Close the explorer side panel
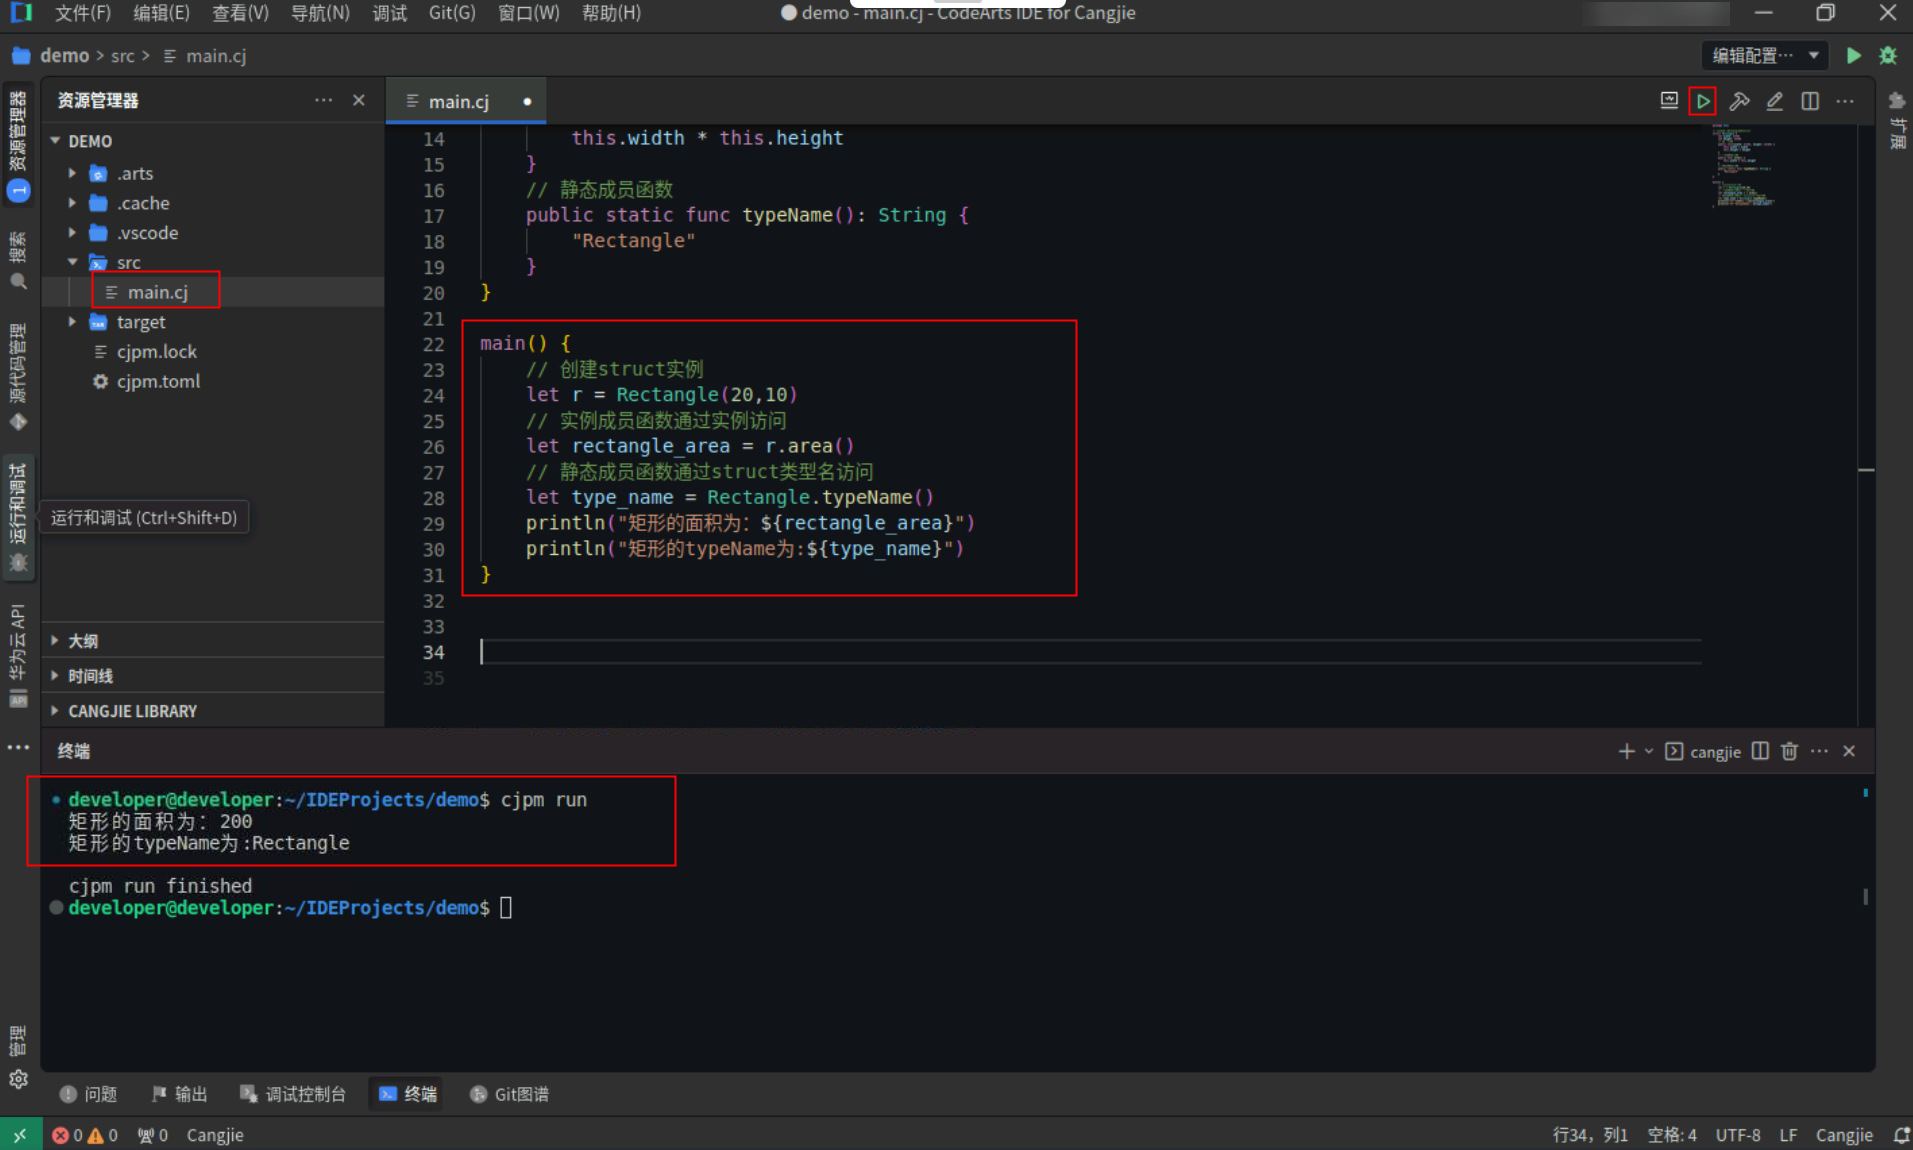Screen dimensions: 1913x1150 [359, 100]
